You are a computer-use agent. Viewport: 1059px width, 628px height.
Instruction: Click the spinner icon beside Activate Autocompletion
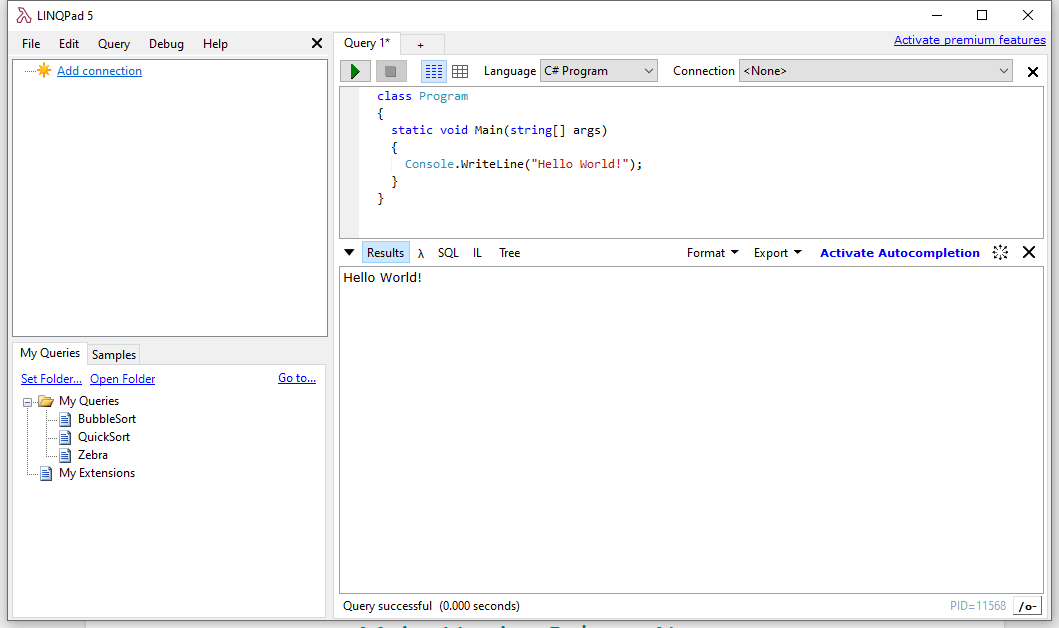pyautogui.click(x=1000, y=253)
